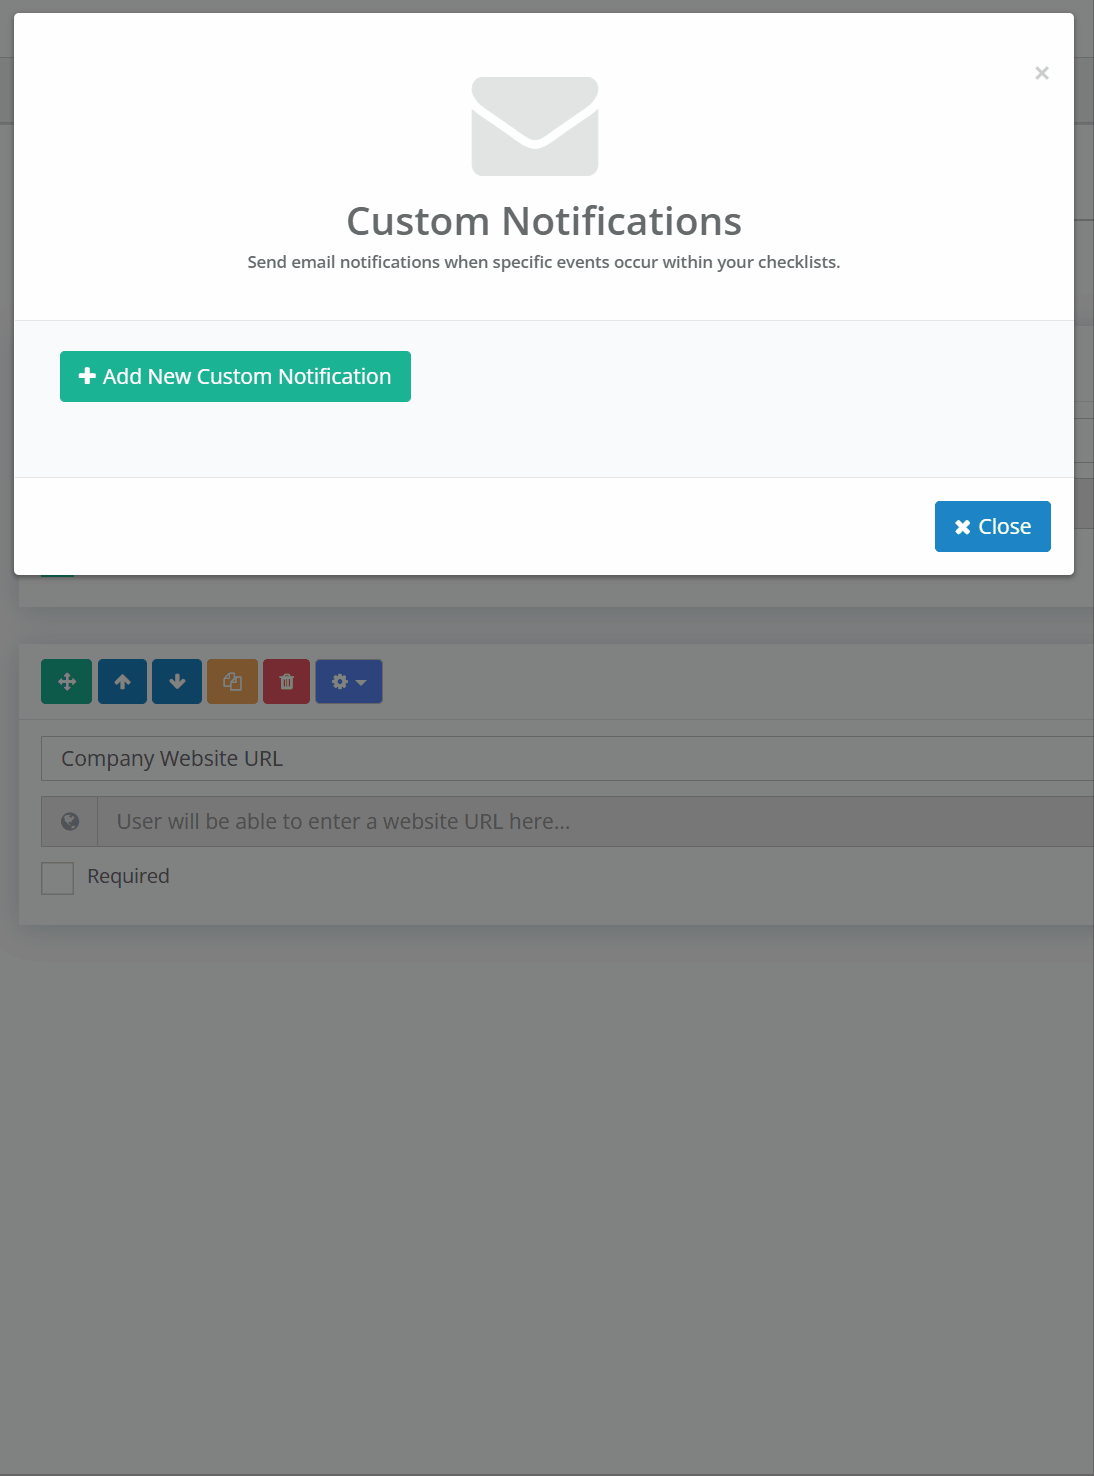Viewport: 1094px width, 1476px height.
Task: Click the gear icon in the field toolbar
Action: pos(340,681)
